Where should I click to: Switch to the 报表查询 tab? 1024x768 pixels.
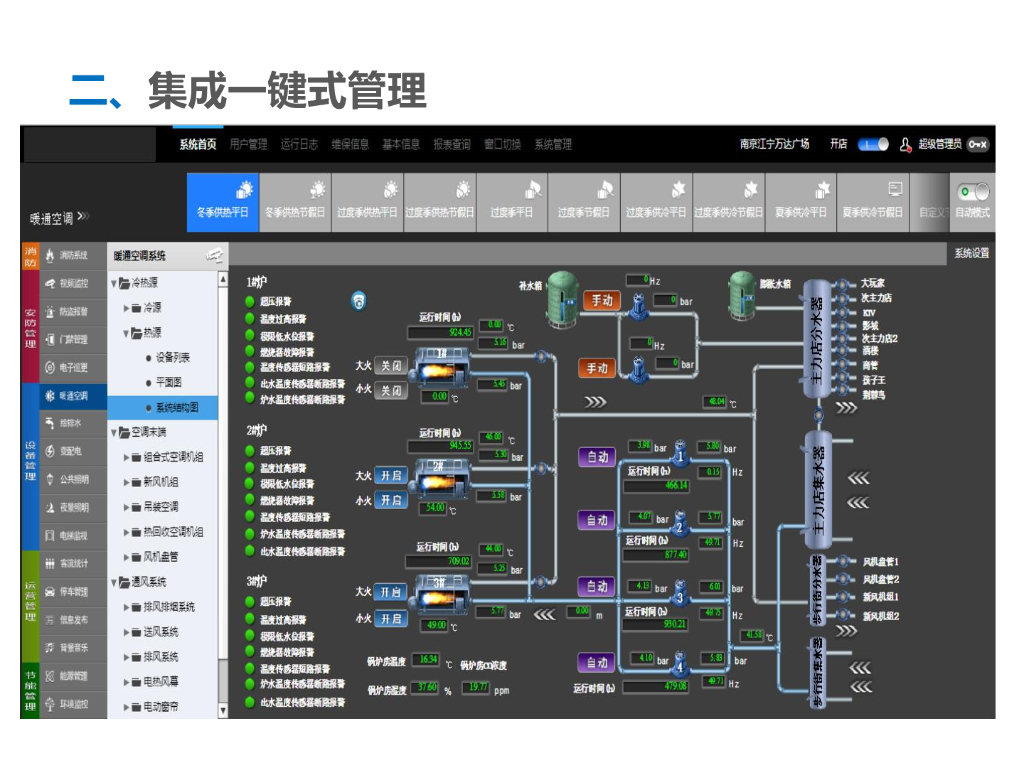451,144
